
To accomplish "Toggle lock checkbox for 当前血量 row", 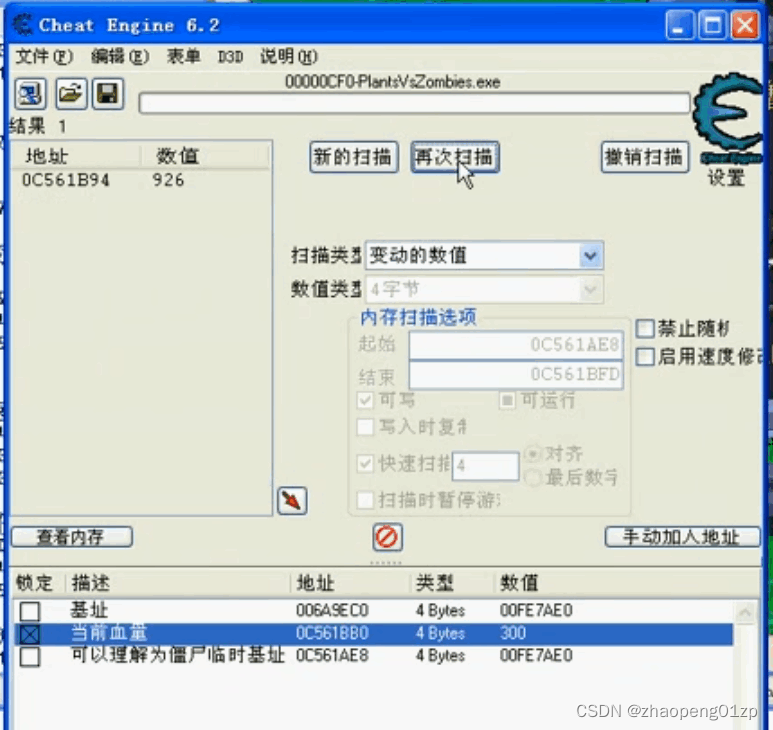I will pyautogui.click(x=30, y=634).
